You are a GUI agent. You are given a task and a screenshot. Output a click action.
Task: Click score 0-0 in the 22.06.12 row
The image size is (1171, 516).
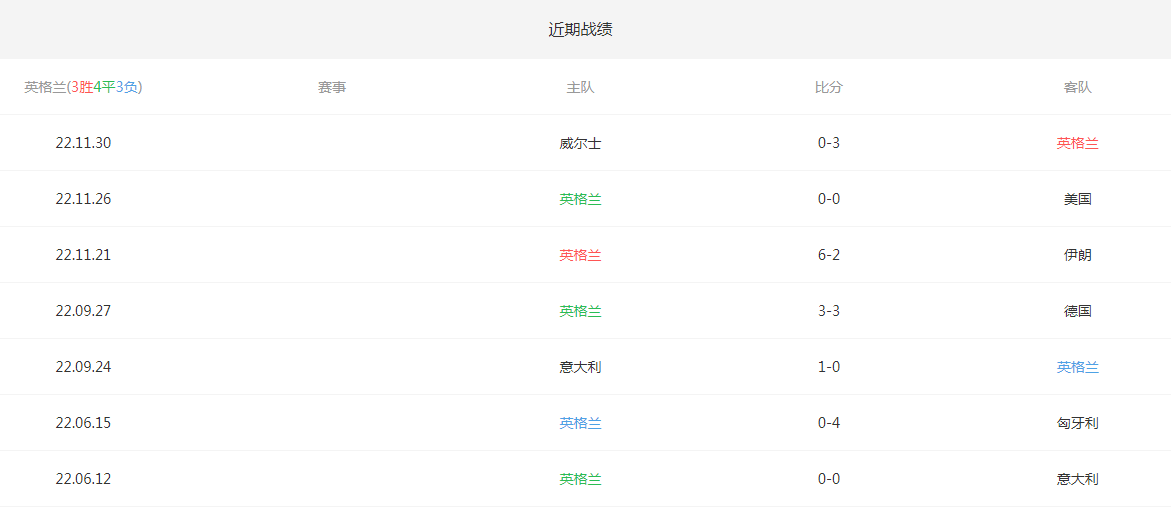click(829, 479)
